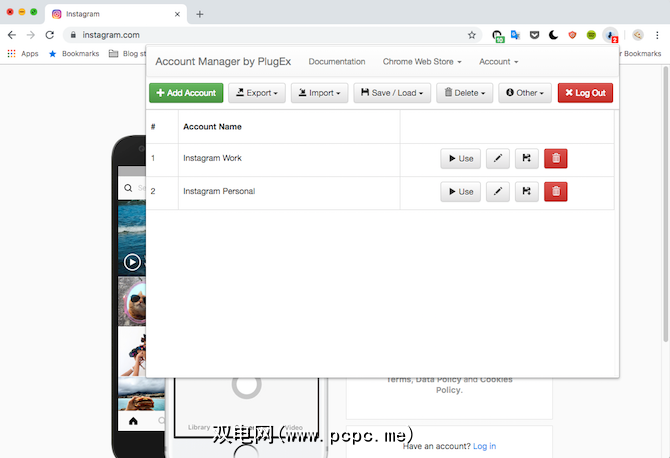670x458 pixels.
Task: Reload the Instagram page
Action: tap(50, 35)
